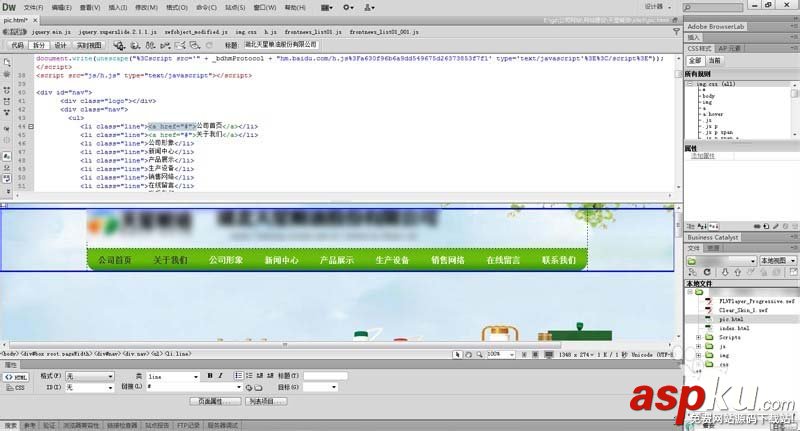Select body rule in CSS rules list
The height and width of the screenshot is (431, 800).
click(x=709, y=96)
